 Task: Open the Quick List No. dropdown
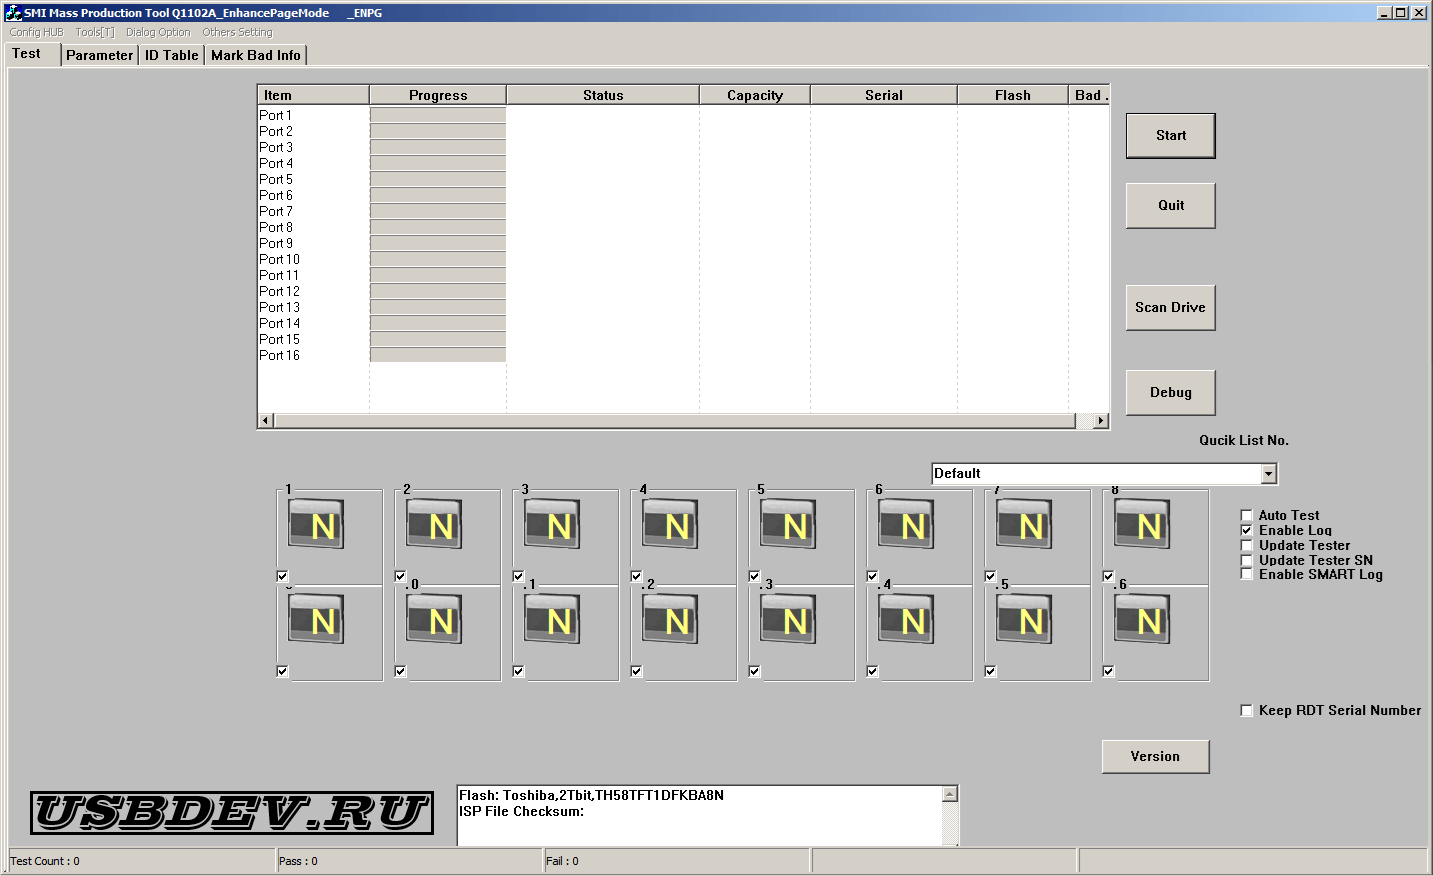coord(1268,474)
